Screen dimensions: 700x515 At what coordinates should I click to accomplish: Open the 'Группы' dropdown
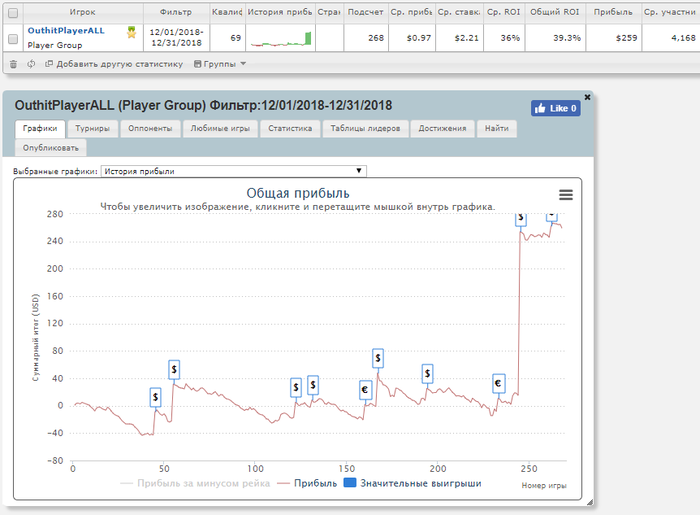pos(220,64)
